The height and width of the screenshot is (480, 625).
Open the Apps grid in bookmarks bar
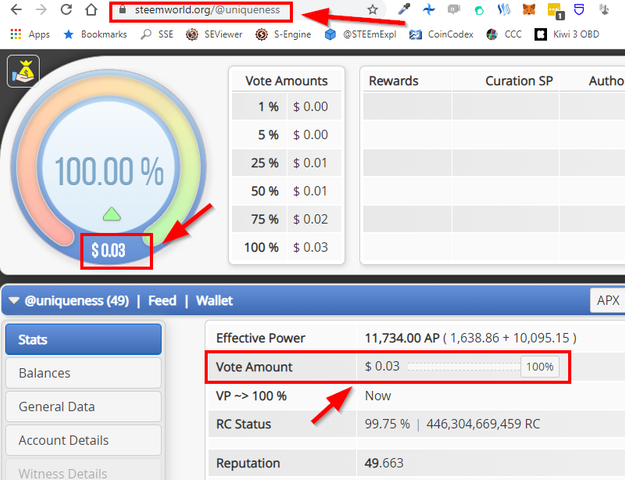click(x=30, y=35)
